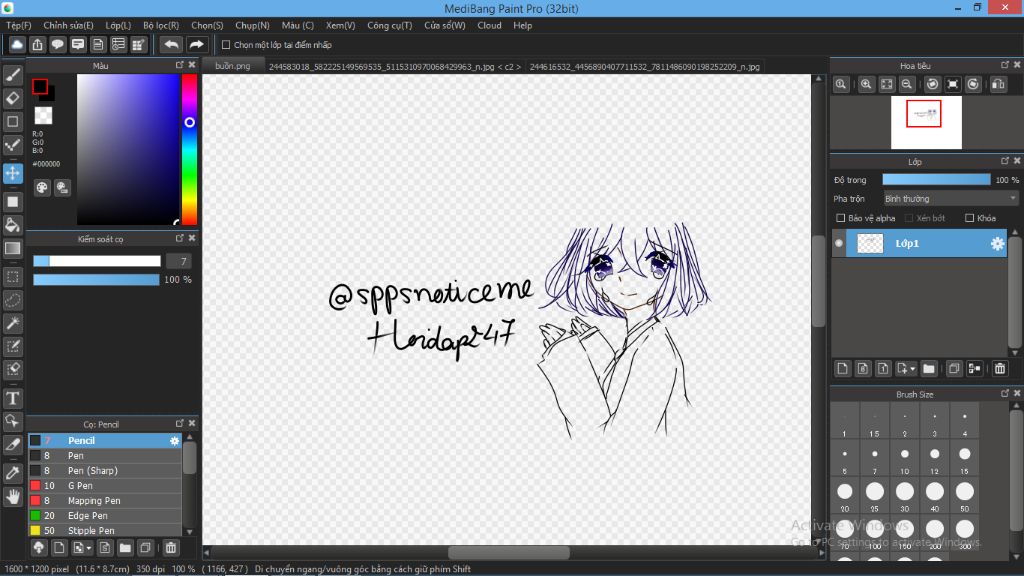Enable 'Chọn một lớp tại điểm nhấp' checkbox
This screenshot has height=576, width=1024.
click(x=226, y=45)
